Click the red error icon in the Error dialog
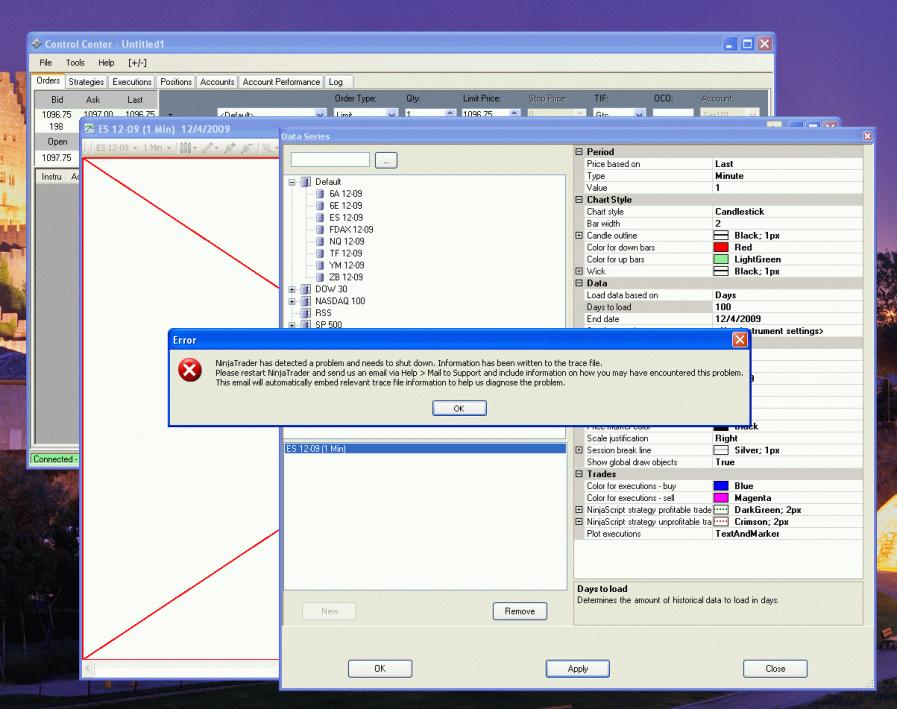The image size is (897, 709). (189, 370)
